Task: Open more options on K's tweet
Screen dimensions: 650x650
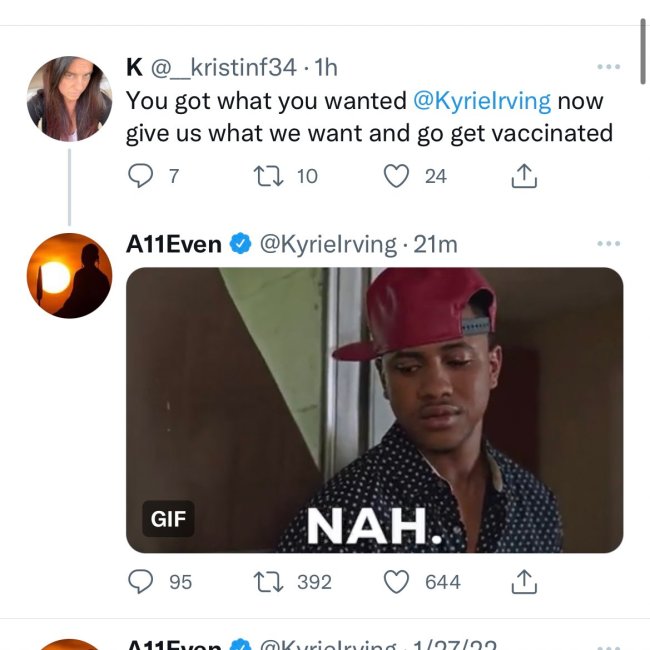Action: [608, 67]
